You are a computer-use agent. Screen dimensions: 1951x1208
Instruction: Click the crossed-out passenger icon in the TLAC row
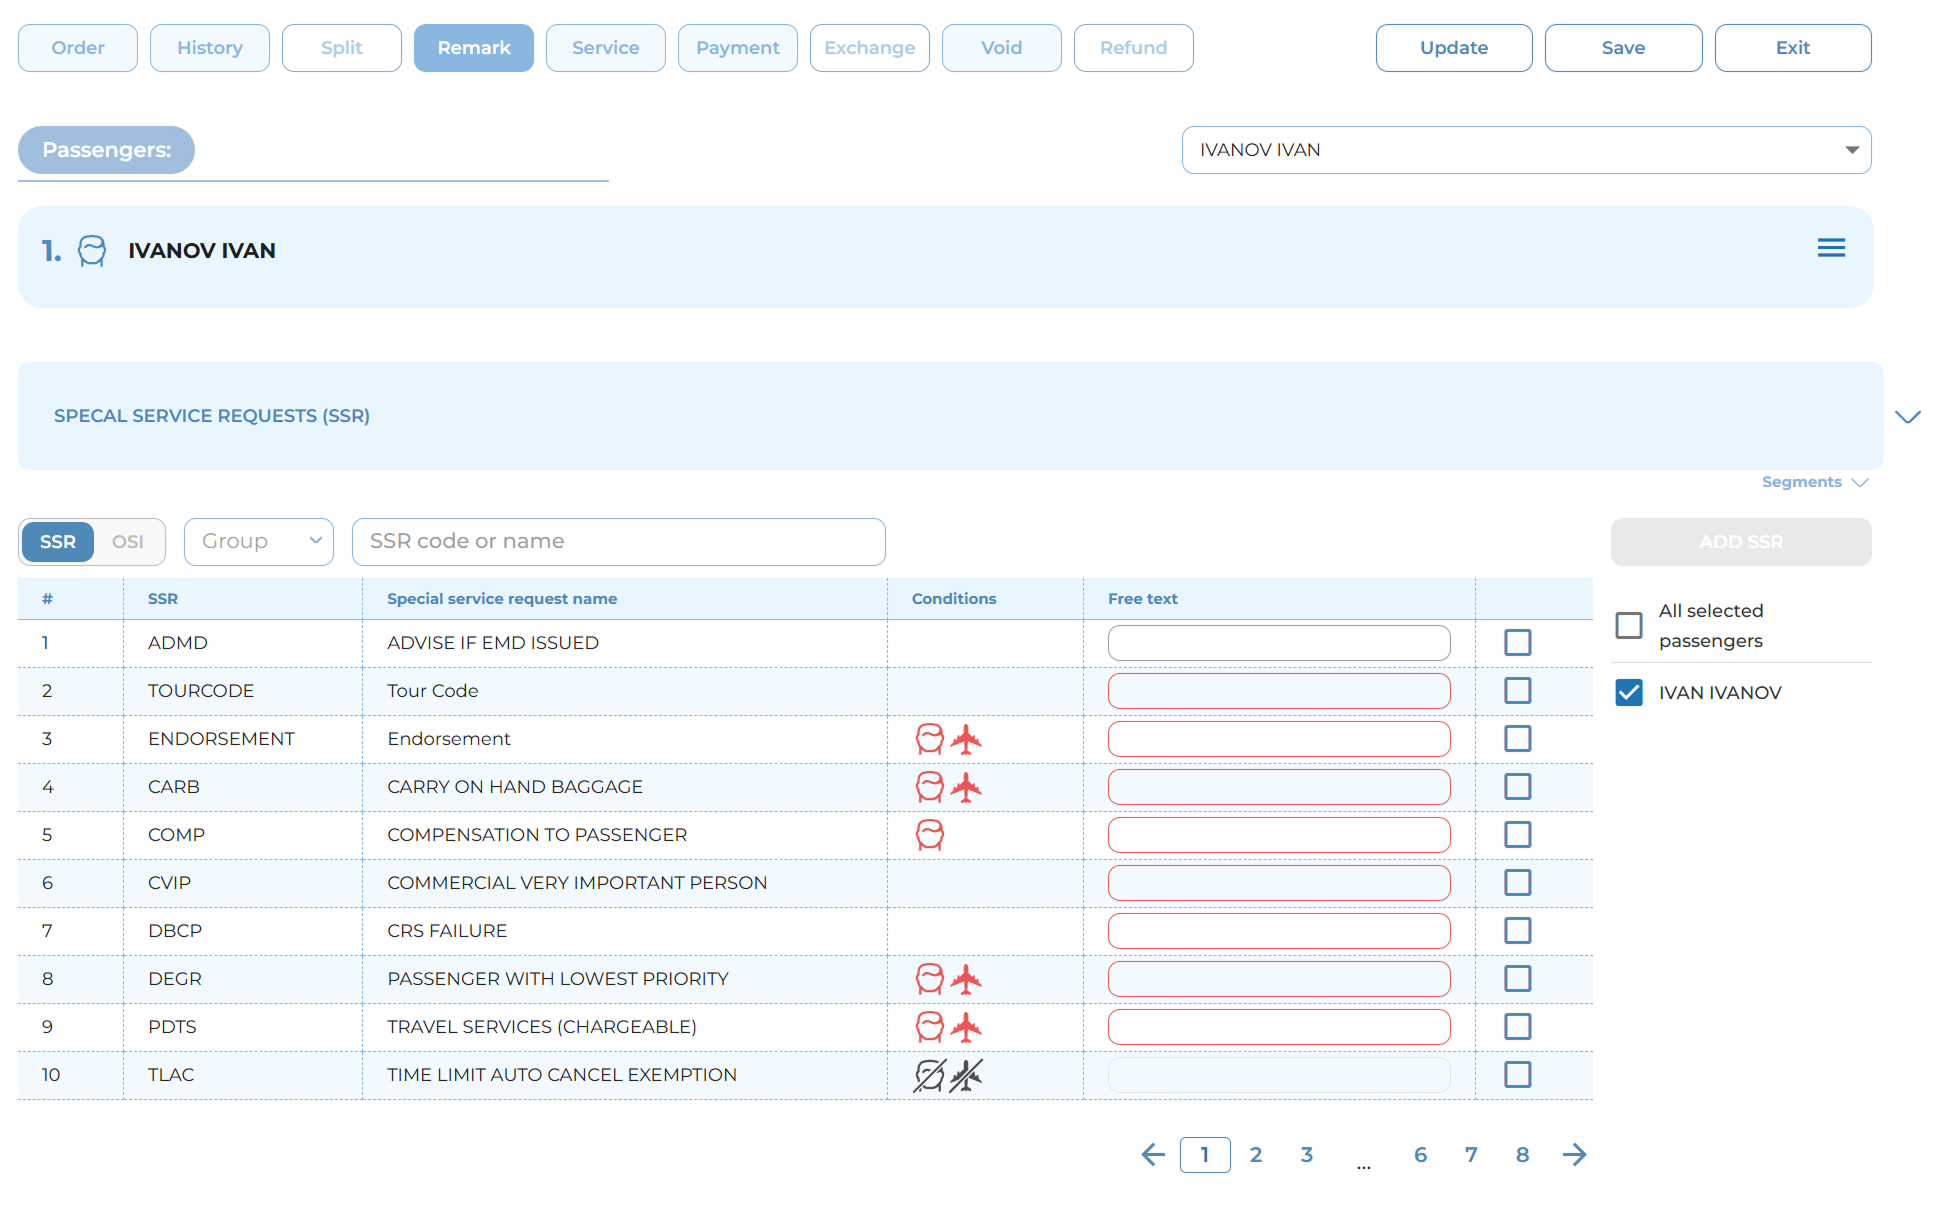[x=929, y=1075]
